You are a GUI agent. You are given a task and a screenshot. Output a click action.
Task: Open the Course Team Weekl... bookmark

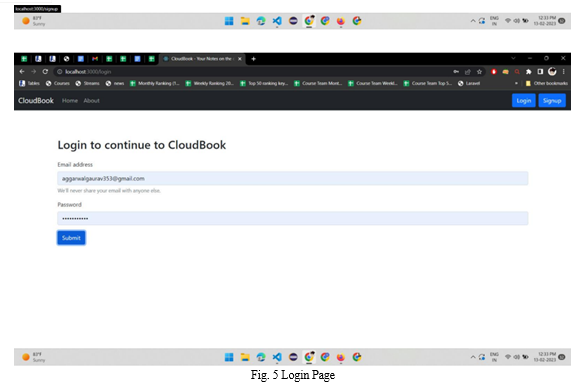click(372, 83)
